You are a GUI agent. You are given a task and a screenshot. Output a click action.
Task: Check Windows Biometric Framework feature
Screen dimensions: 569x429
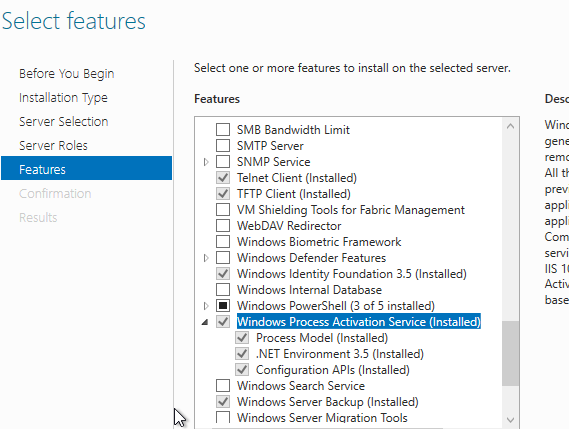point(223,241)
